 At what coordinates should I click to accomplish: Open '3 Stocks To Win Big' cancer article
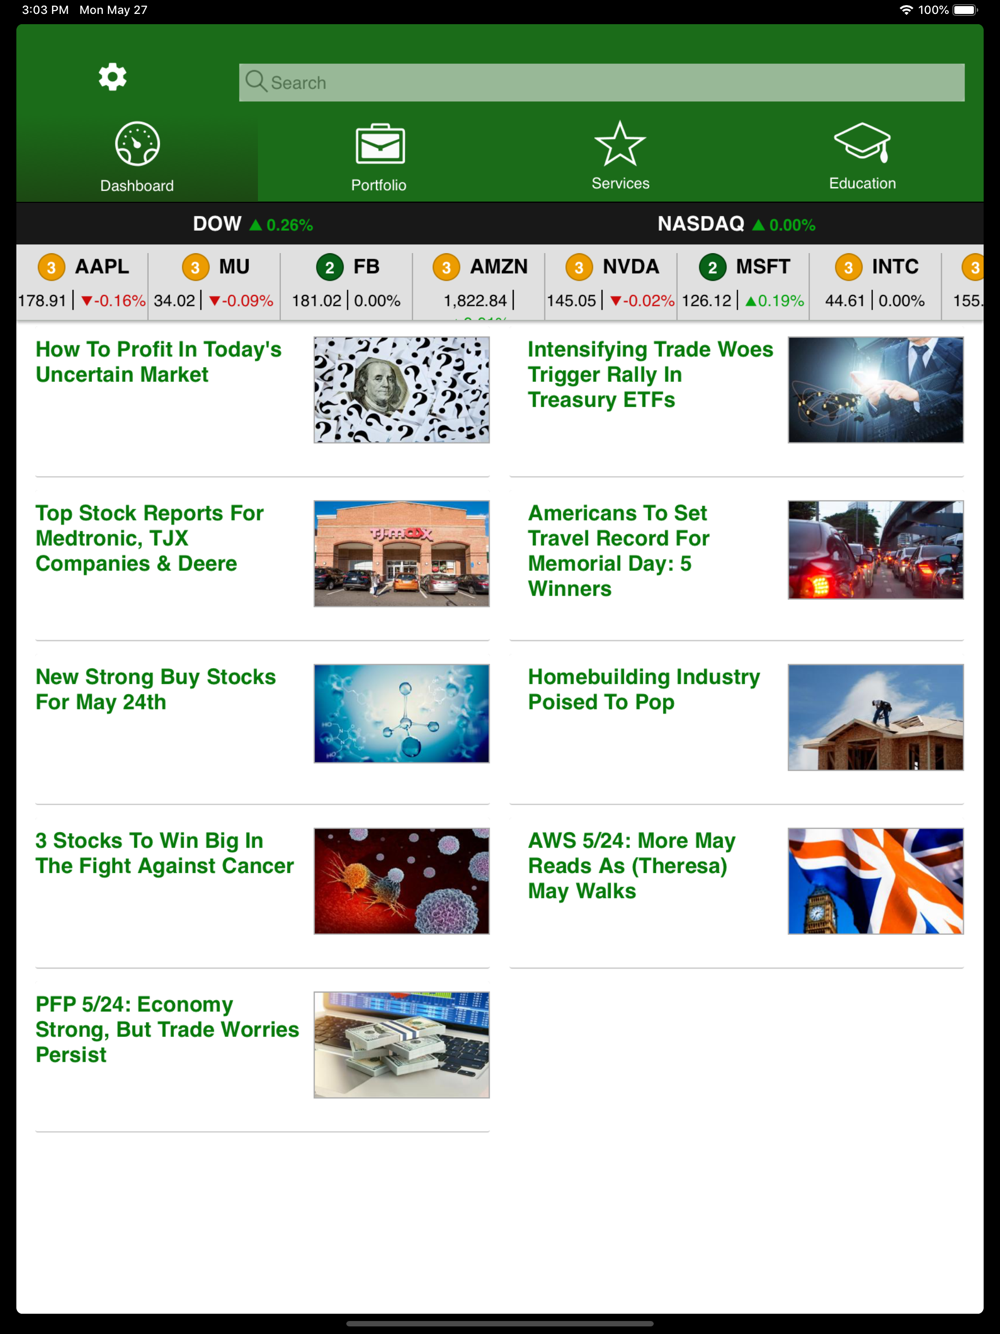[x=165, y=854]
